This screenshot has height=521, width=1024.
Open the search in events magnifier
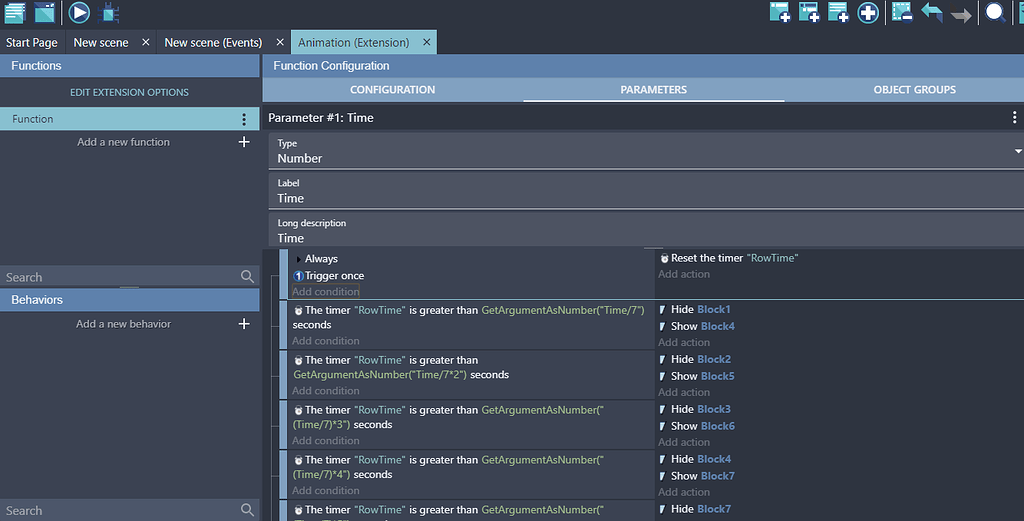tap(995, 12)
